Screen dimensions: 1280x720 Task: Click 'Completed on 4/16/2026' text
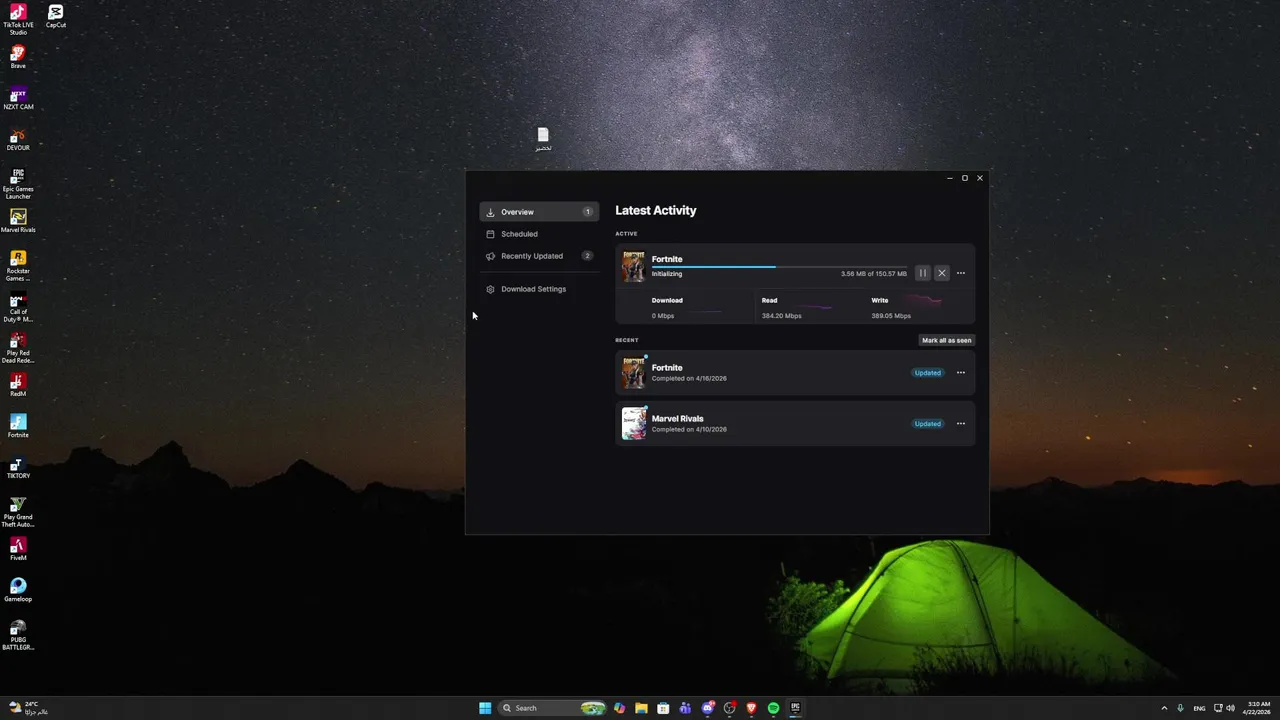(x=689, y=379)
